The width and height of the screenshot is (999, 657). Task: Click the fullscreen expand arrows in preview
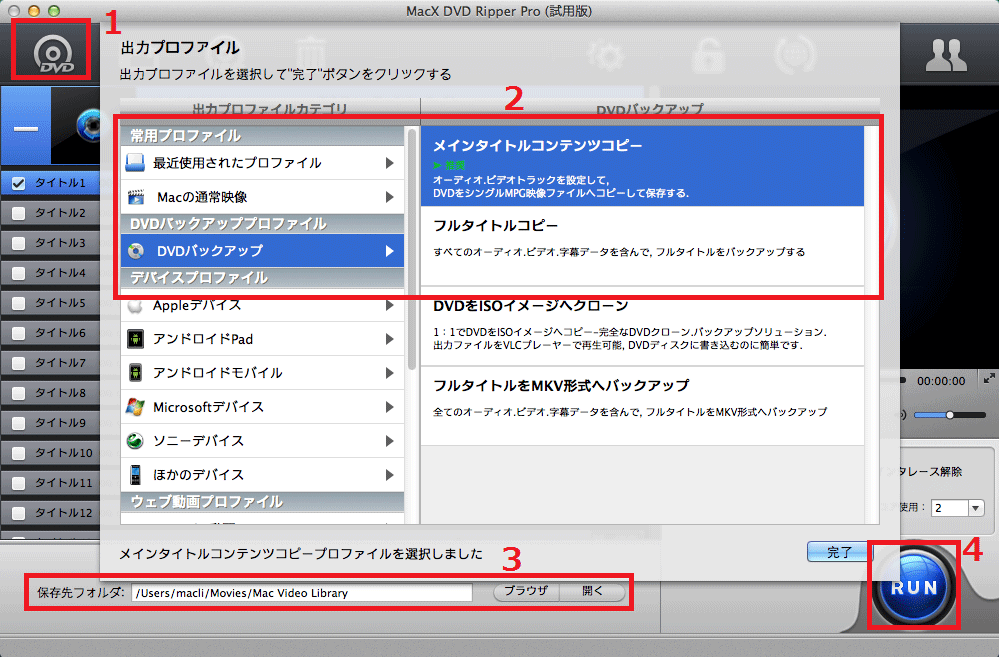(988, 379)
